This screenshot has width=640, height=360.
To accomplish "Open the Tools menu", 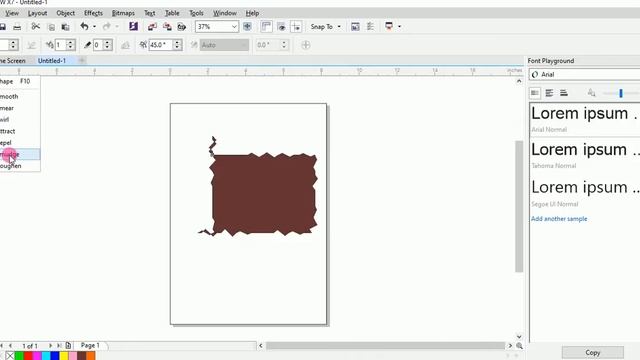I will (196, 13).
